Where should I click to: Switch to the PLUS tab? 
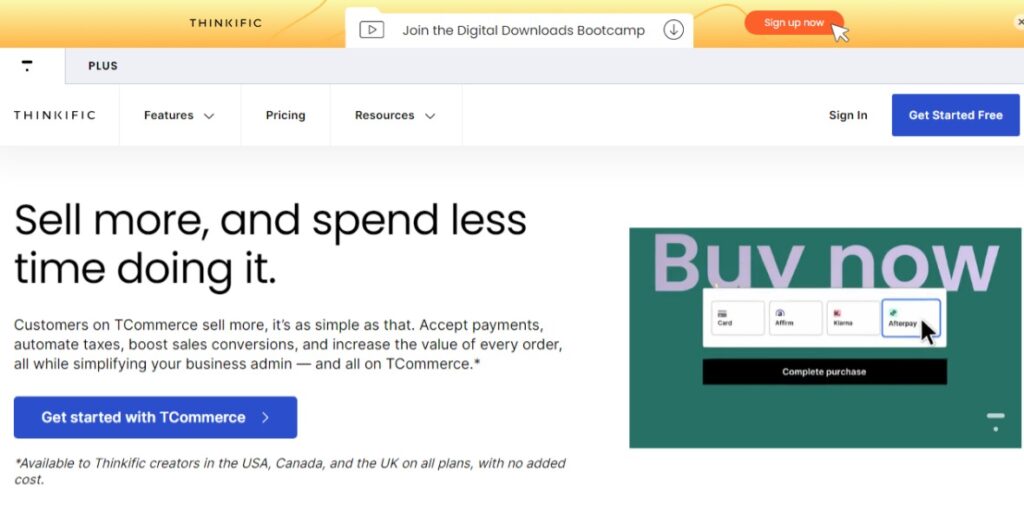click(103, 66)
